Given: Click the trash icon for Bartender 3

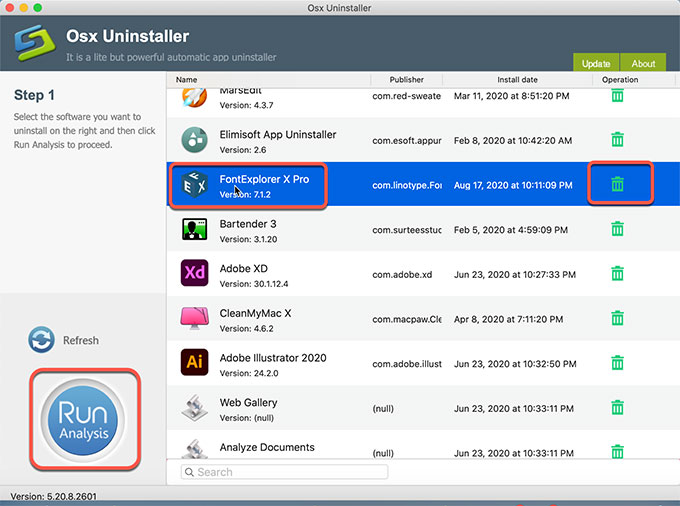Looking at the screenshot, I should tap(617, 229).
